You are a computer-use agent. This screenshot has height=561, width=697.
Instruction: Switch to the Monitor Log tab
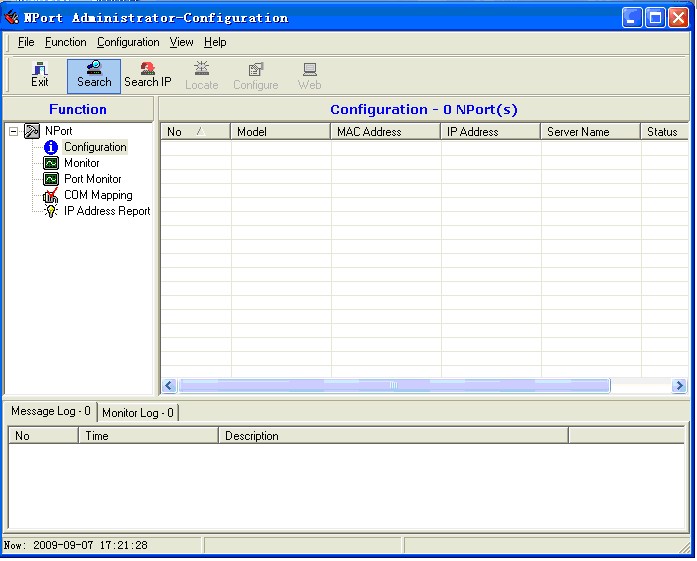pos(138,413)
